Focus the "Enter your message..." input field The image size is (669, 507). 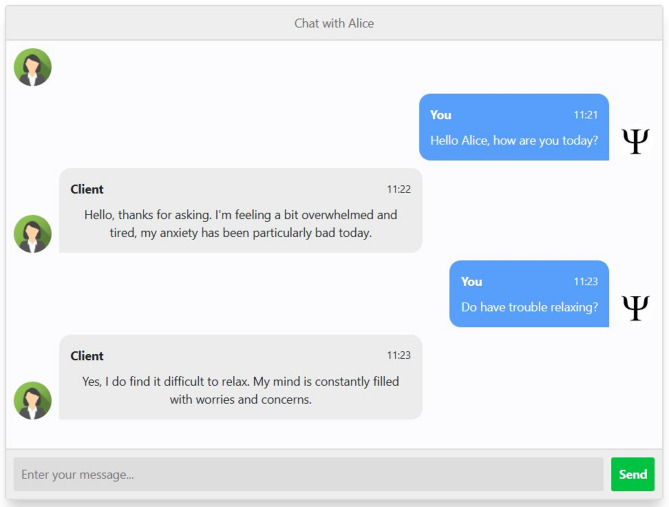point(308,474)
